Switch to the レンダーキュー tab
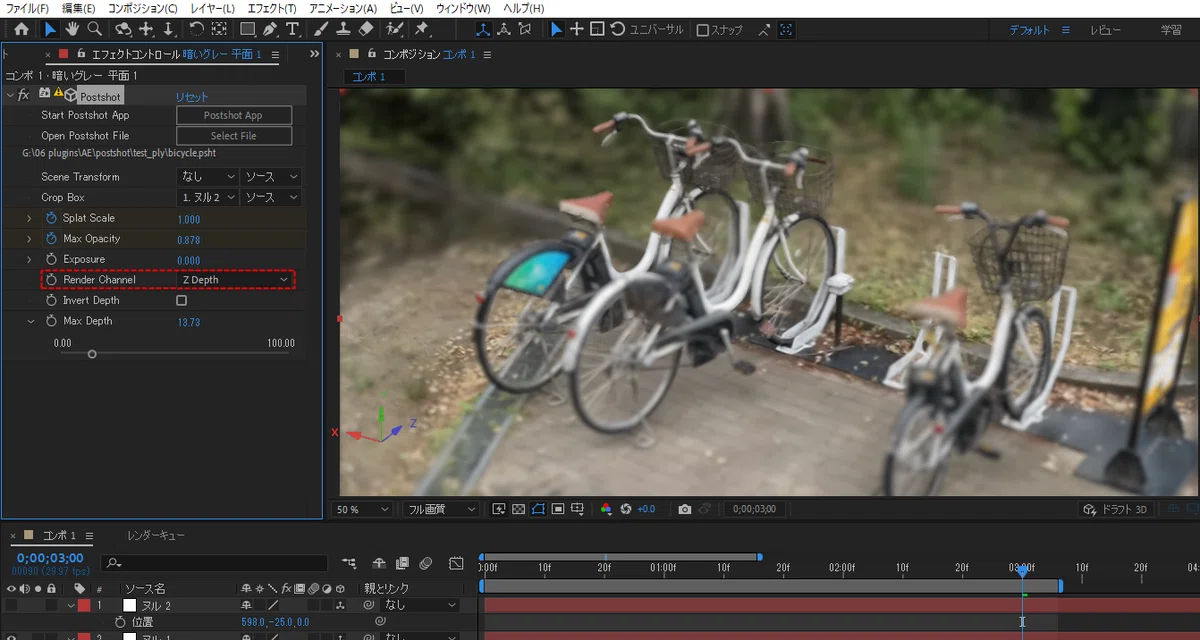This screenshot has height=640, width=1200. [x=155, y=536]
